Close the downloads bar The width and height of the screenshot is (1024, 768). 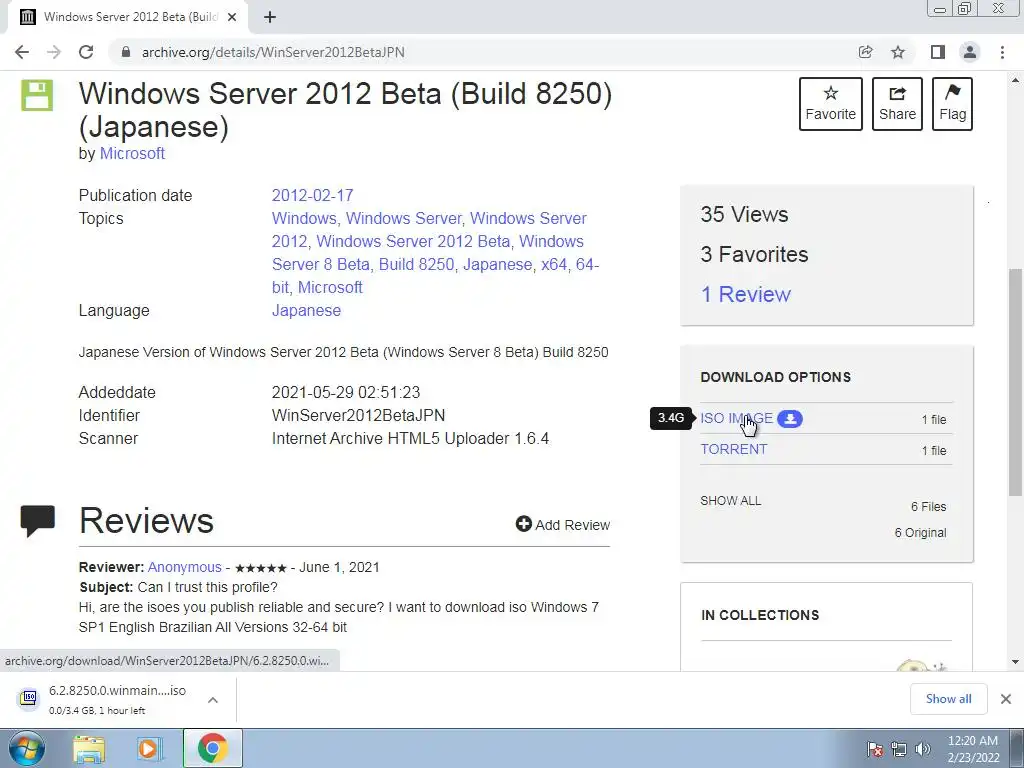1006,699
